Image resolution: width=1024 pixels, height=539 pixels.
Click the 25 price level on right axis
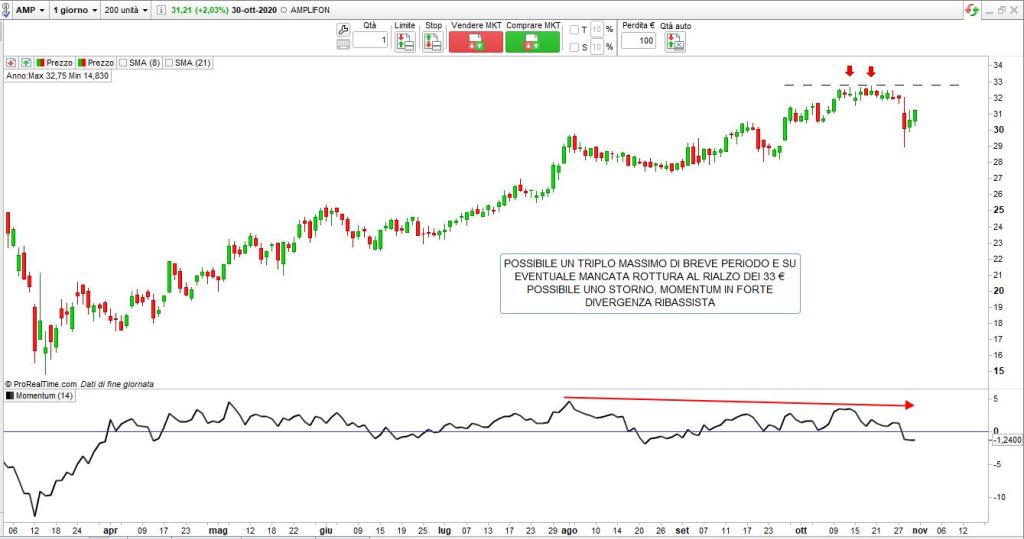coord(999,210)
